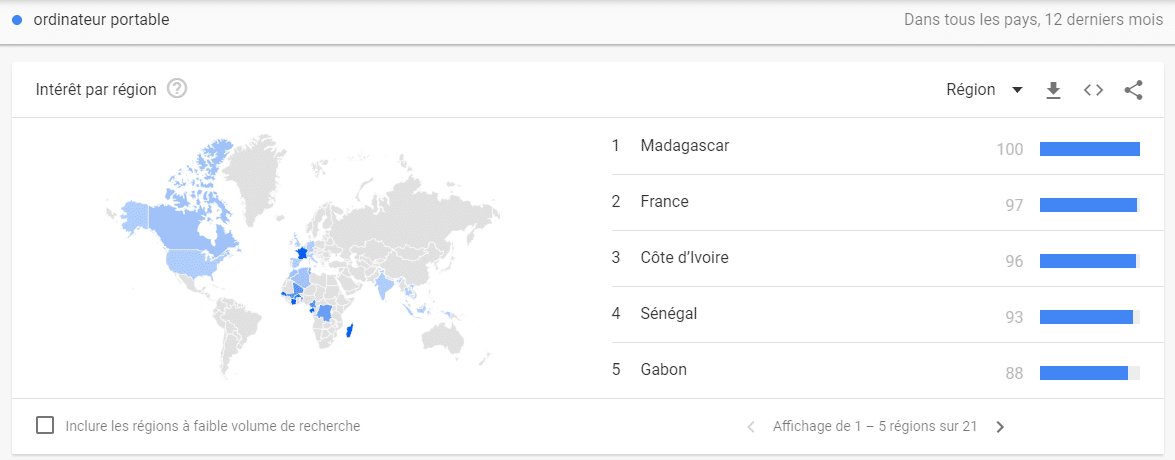This screenshot has width=1175, height=460.
Task: Click the Gabon region row
Action: (875, 371)
